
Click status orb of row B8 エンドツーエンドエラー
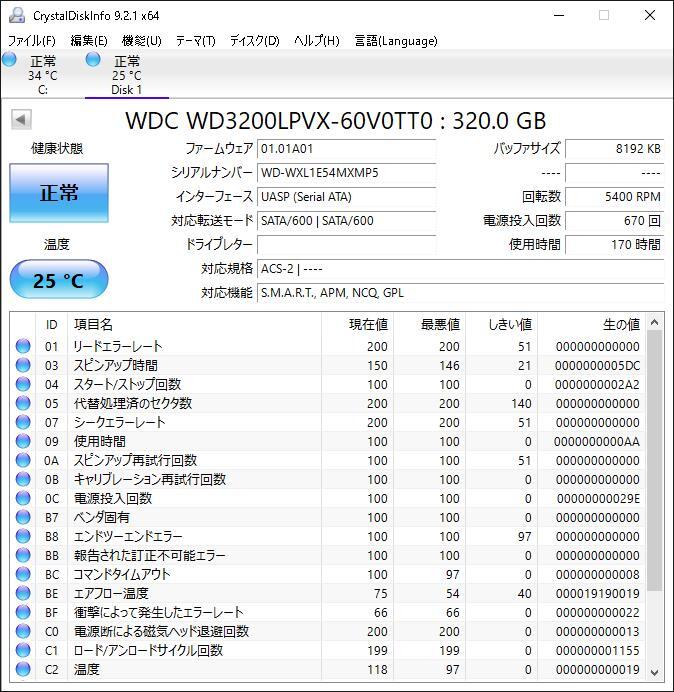[23, 536]
